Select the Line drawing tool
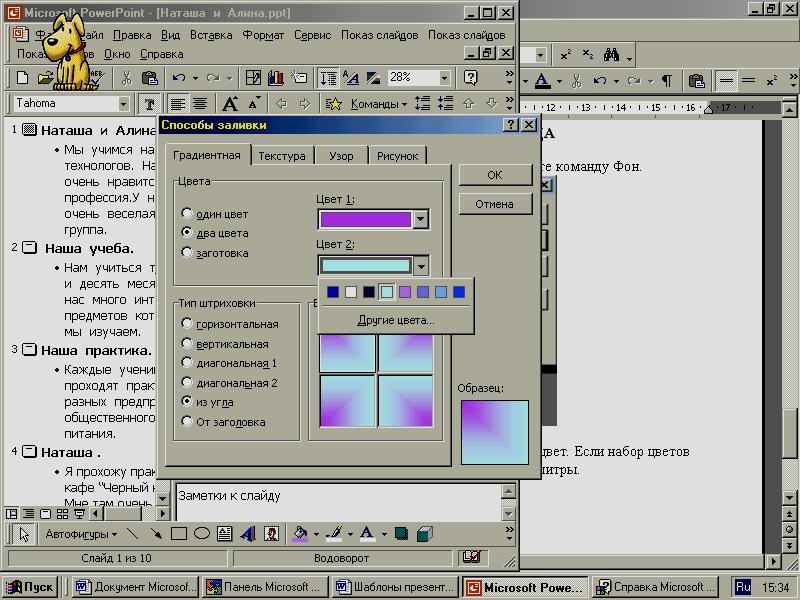The image size is (800, 600). click(x=133, y=534)
